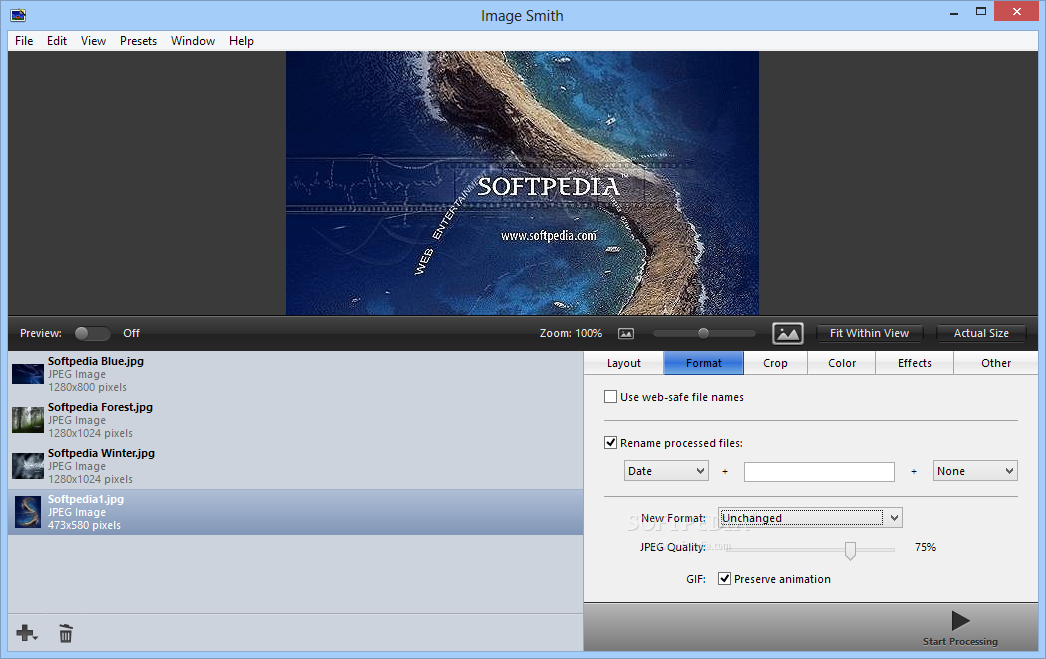Image resolution: width=1046 pixels, height=659 pixels.
Task: Click the Zoom: 100% label
Action: coord(570,333)
